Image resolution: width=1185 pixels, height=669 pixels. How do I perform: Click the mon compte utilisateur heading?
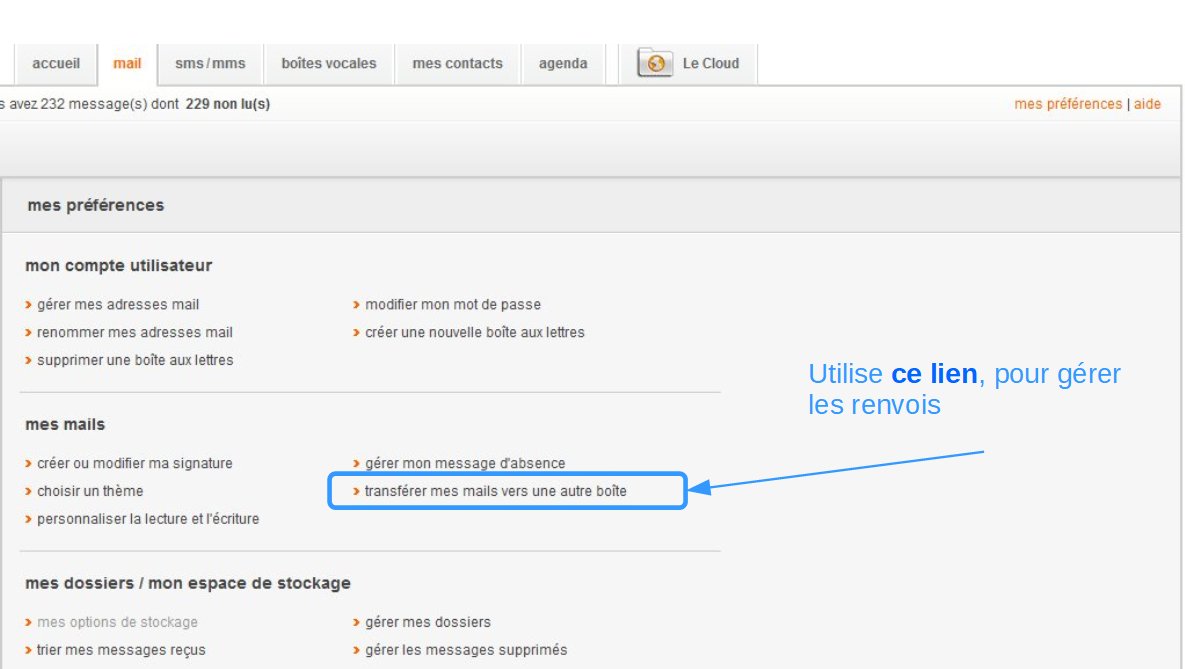click(x=119, y=266)
